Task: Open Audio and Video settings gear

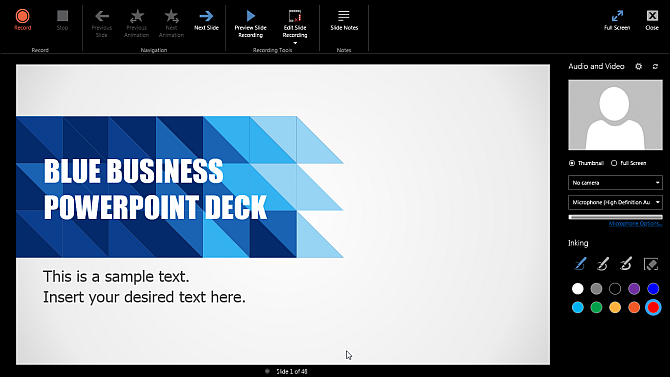Action: pyautogui.click(x=638, y=66)
